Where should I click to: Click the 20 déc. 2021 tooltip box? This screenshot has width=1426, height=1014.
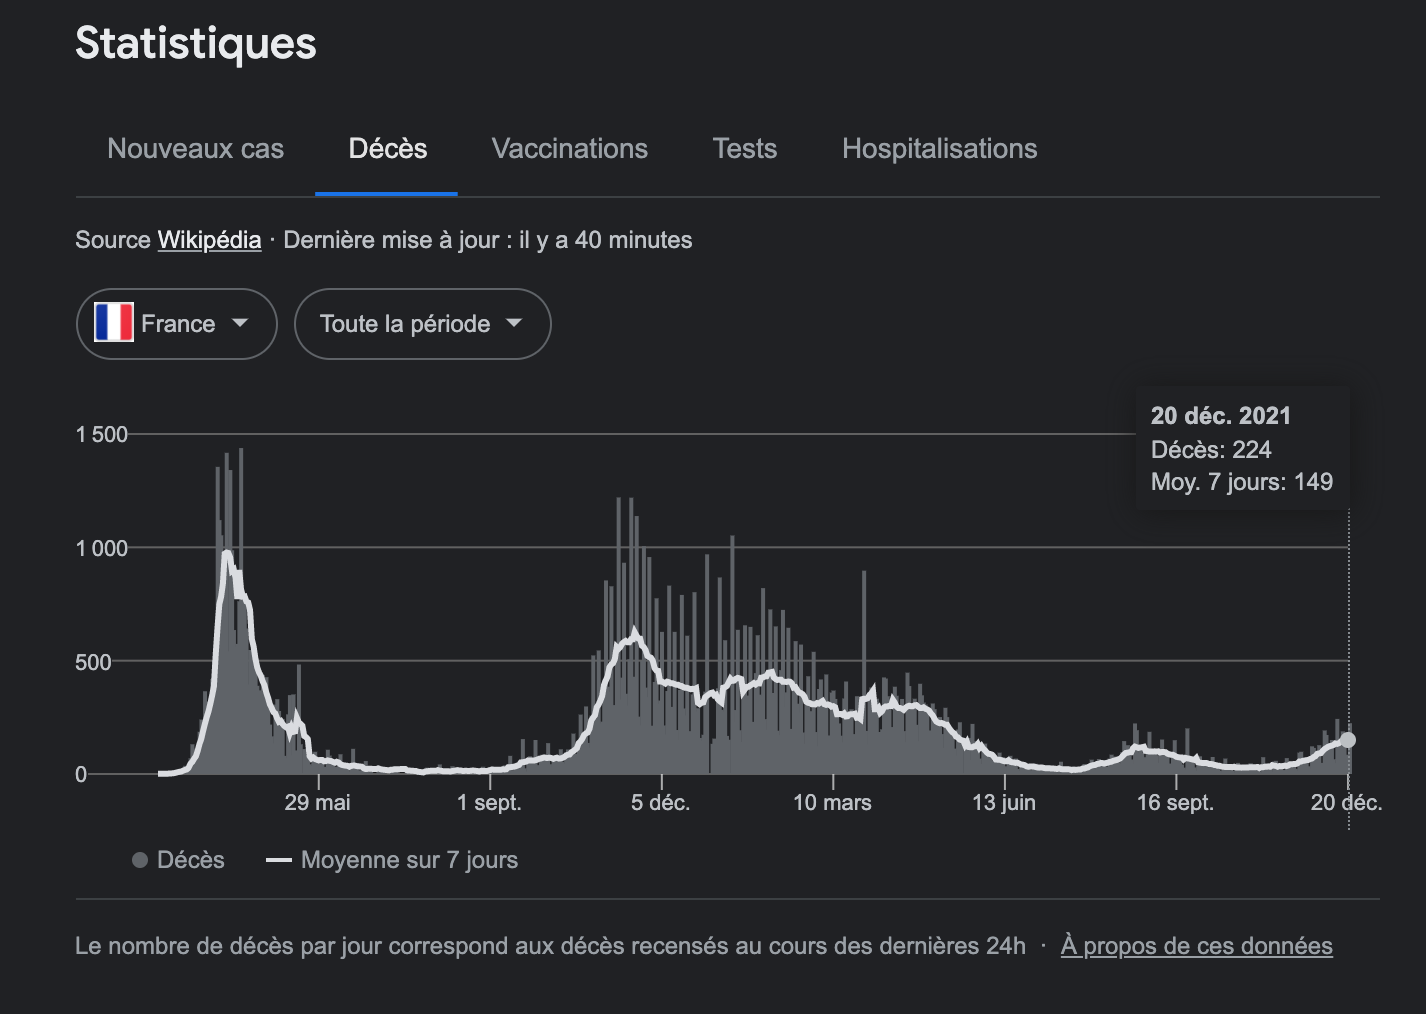coord(1241,449)
